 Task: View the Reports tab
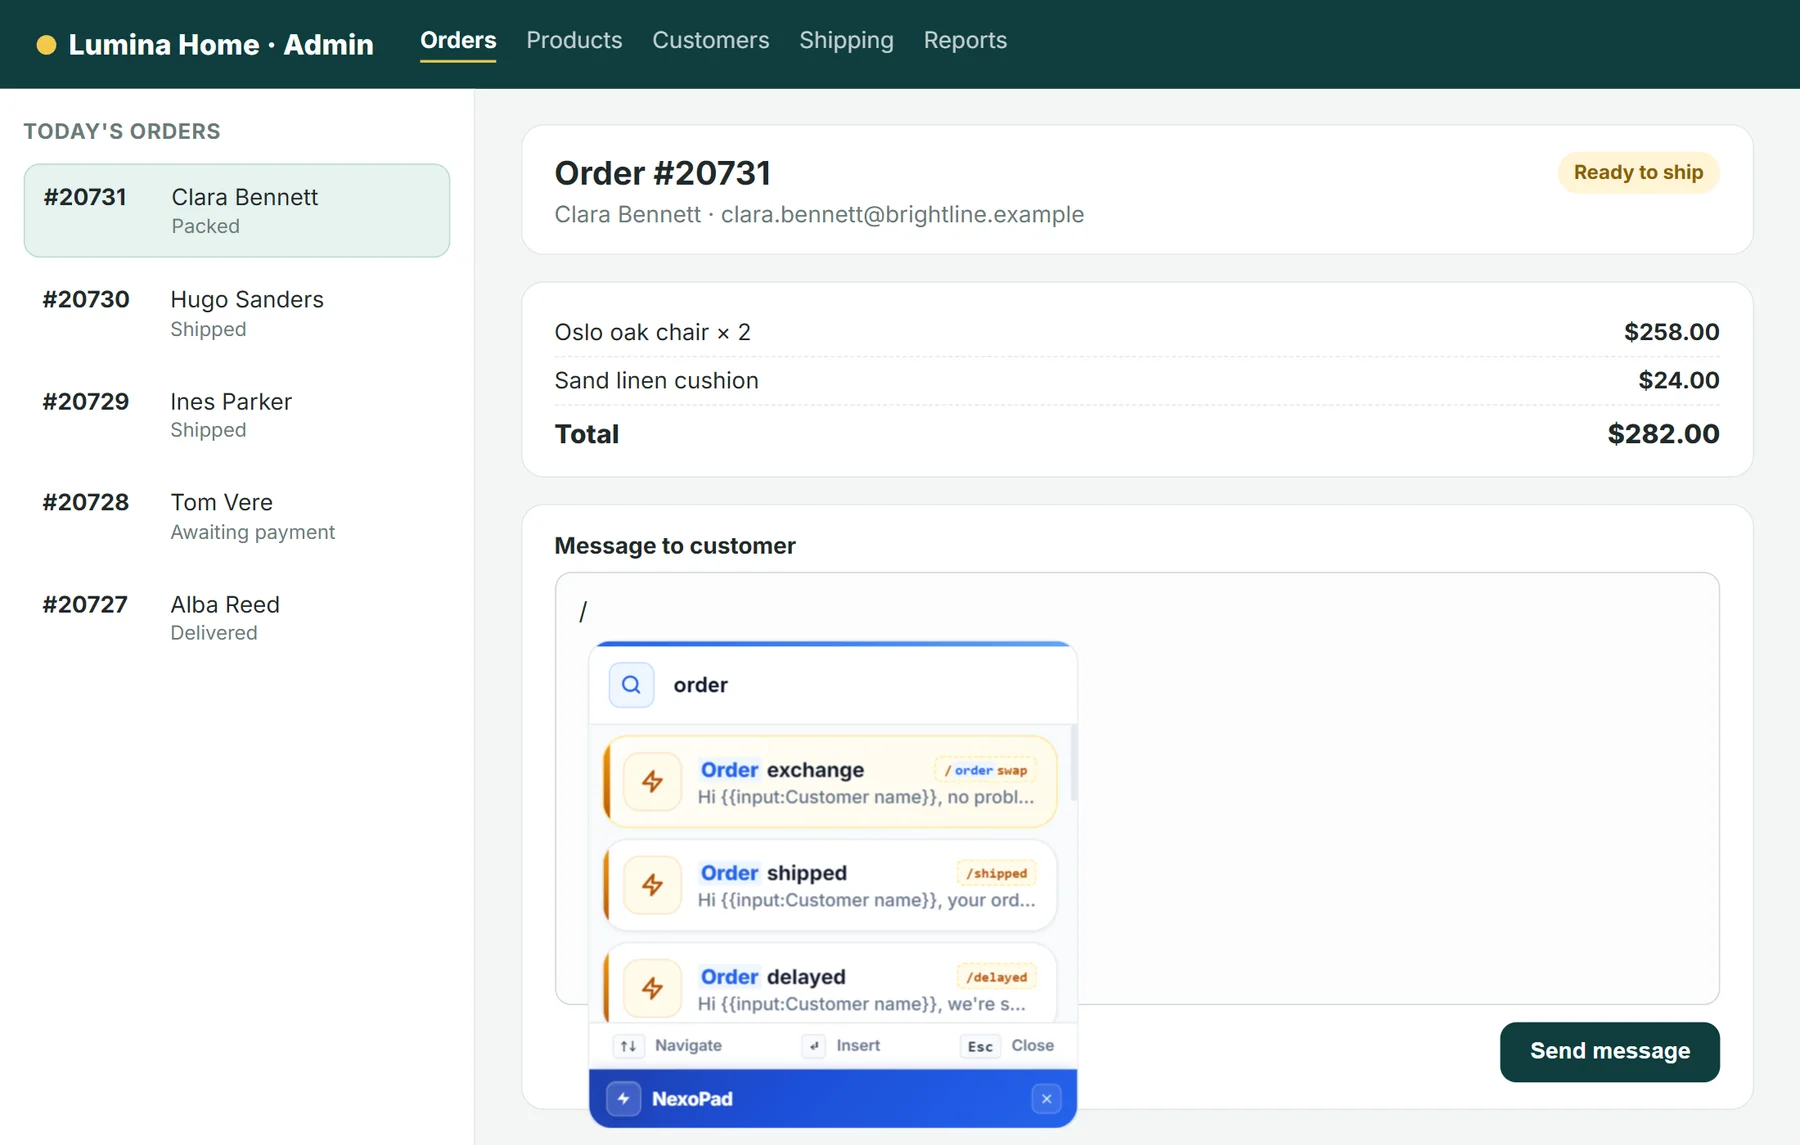pos(965,40)
